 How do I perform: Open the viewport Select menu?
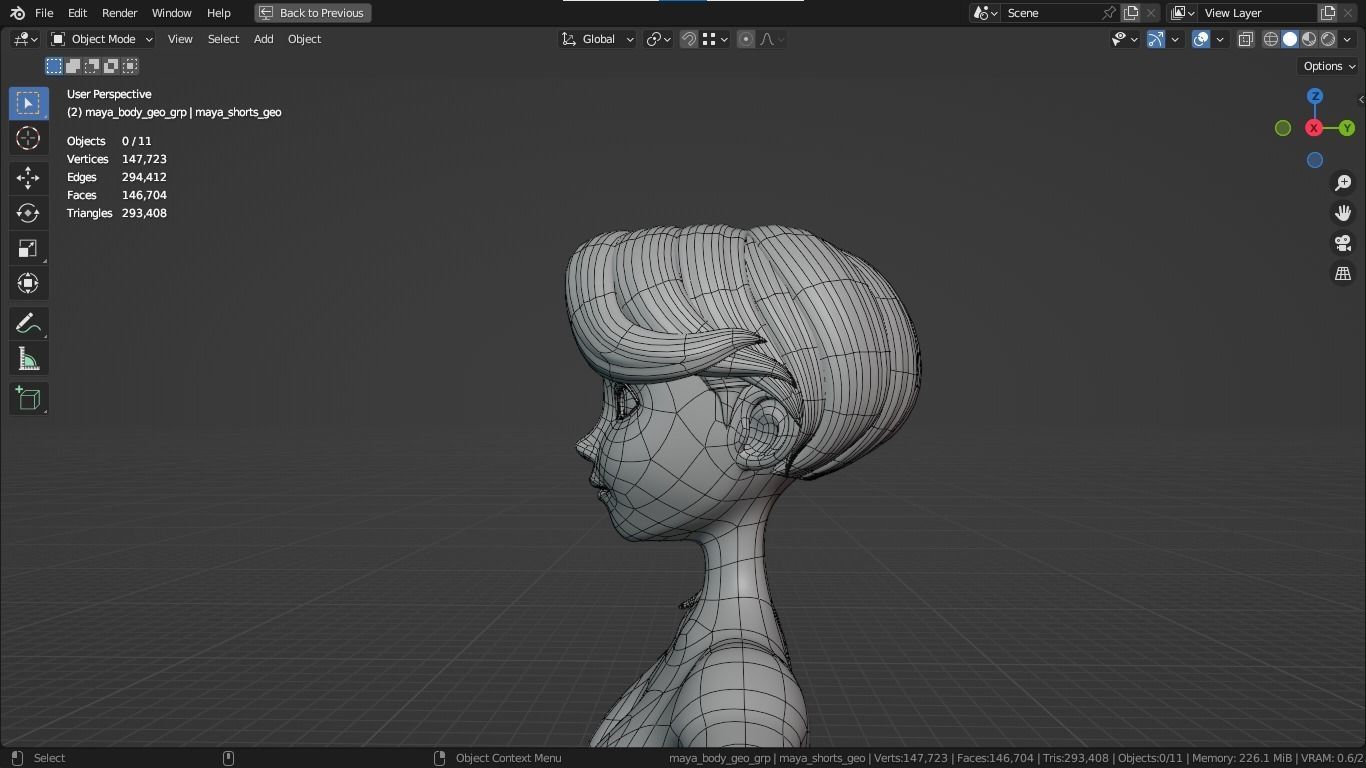pos(223,39)
